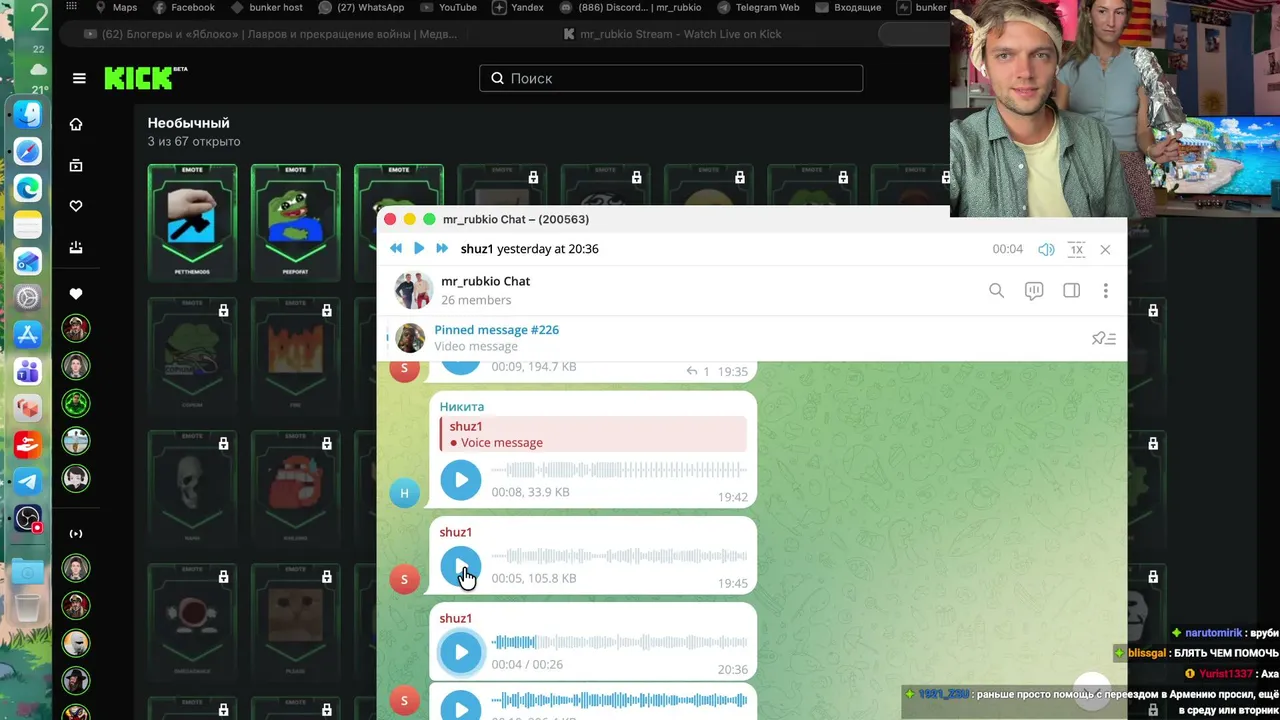Open Home in the Kick sidebar
The width and height of the screenshot is (1280, 720).
[x=76, y=124]
